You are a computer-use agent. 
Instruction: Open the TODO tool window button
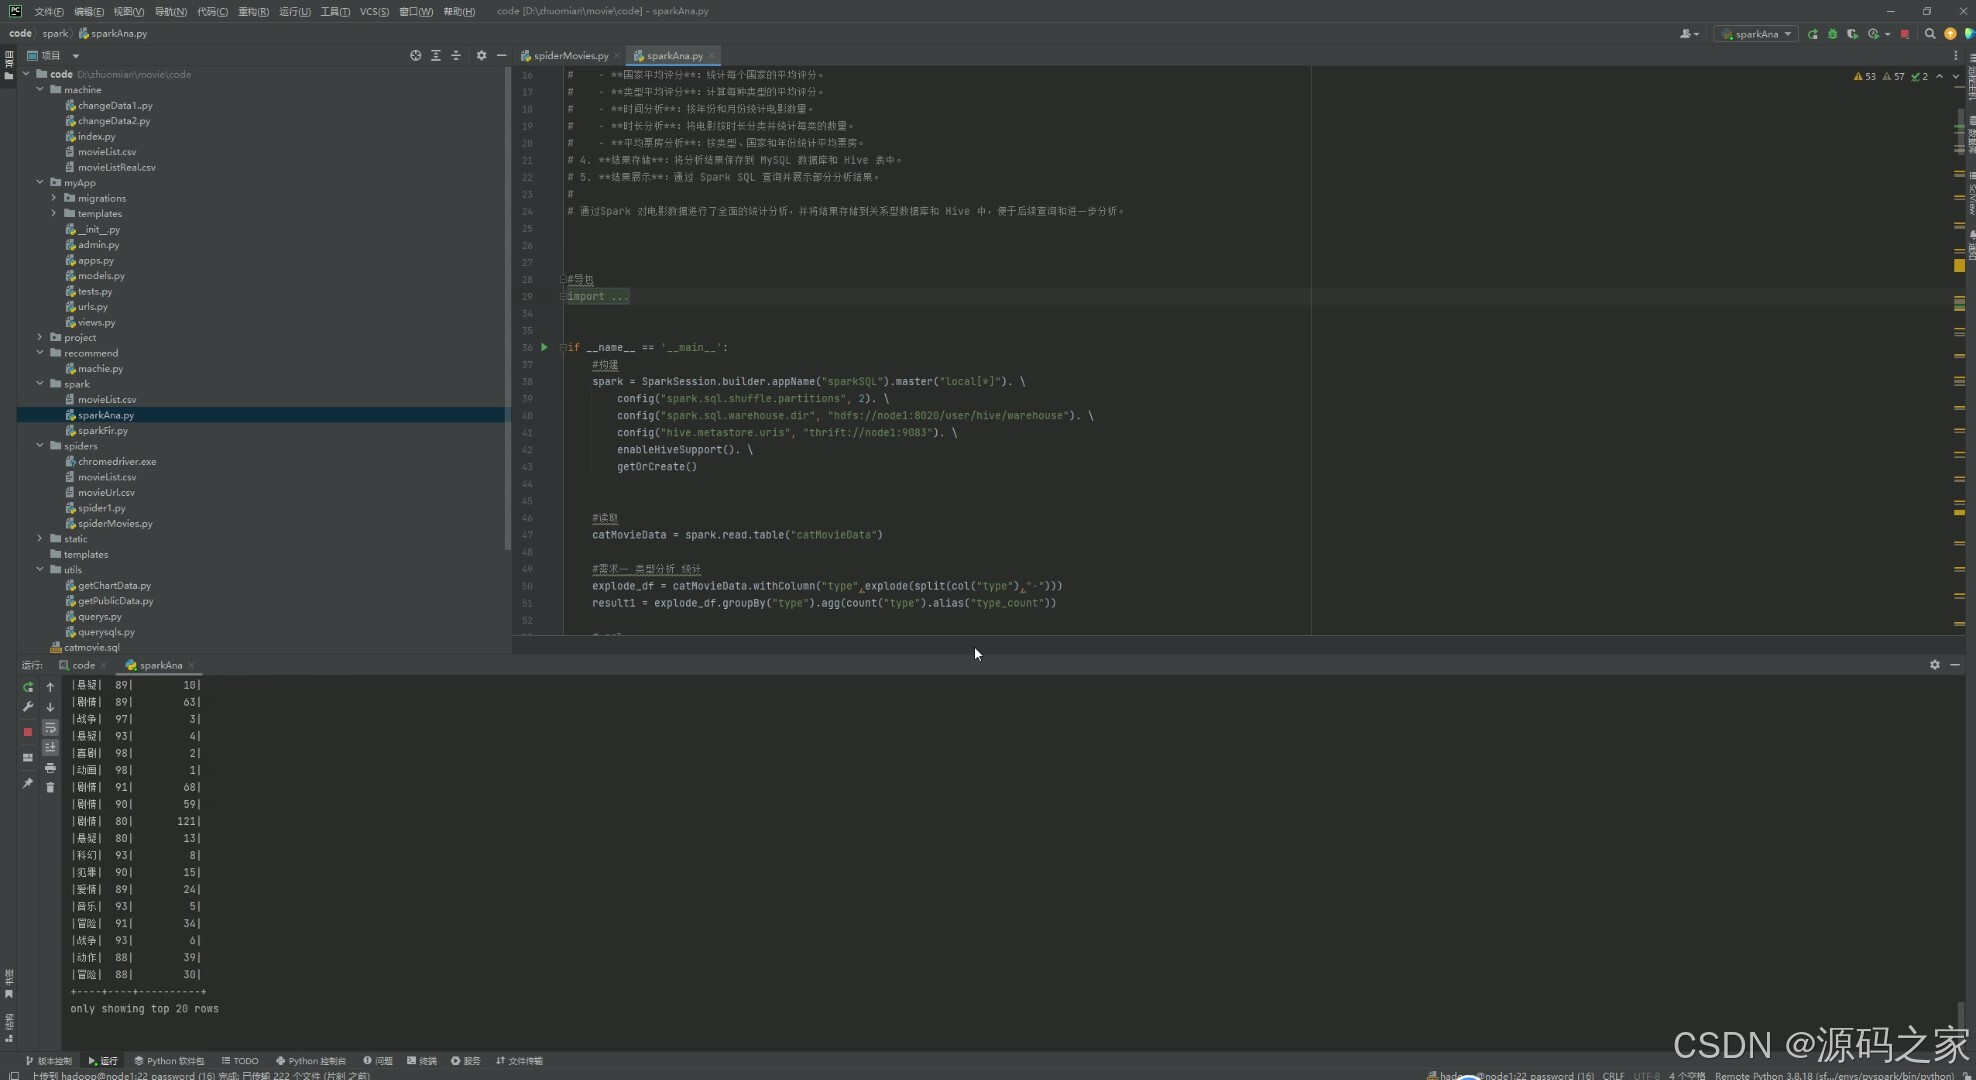tap(240, 1061)
